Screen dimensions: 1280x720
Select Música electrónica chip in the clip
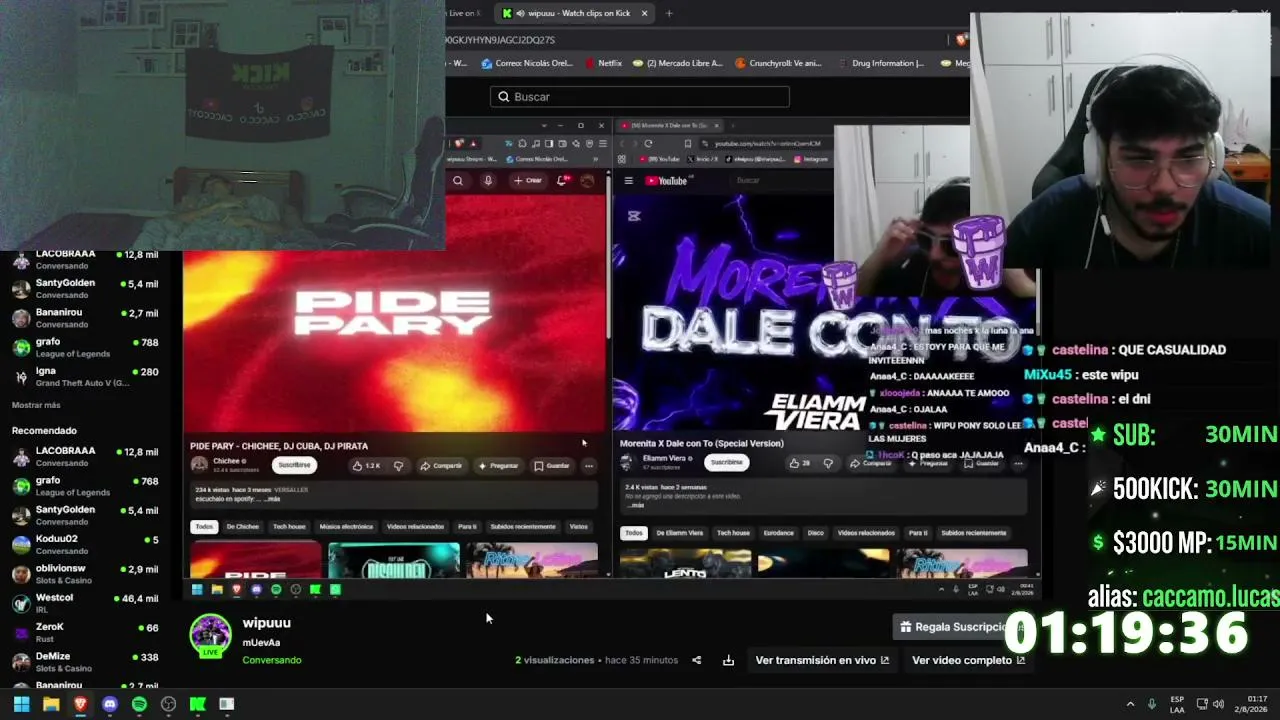pos(346,527)
